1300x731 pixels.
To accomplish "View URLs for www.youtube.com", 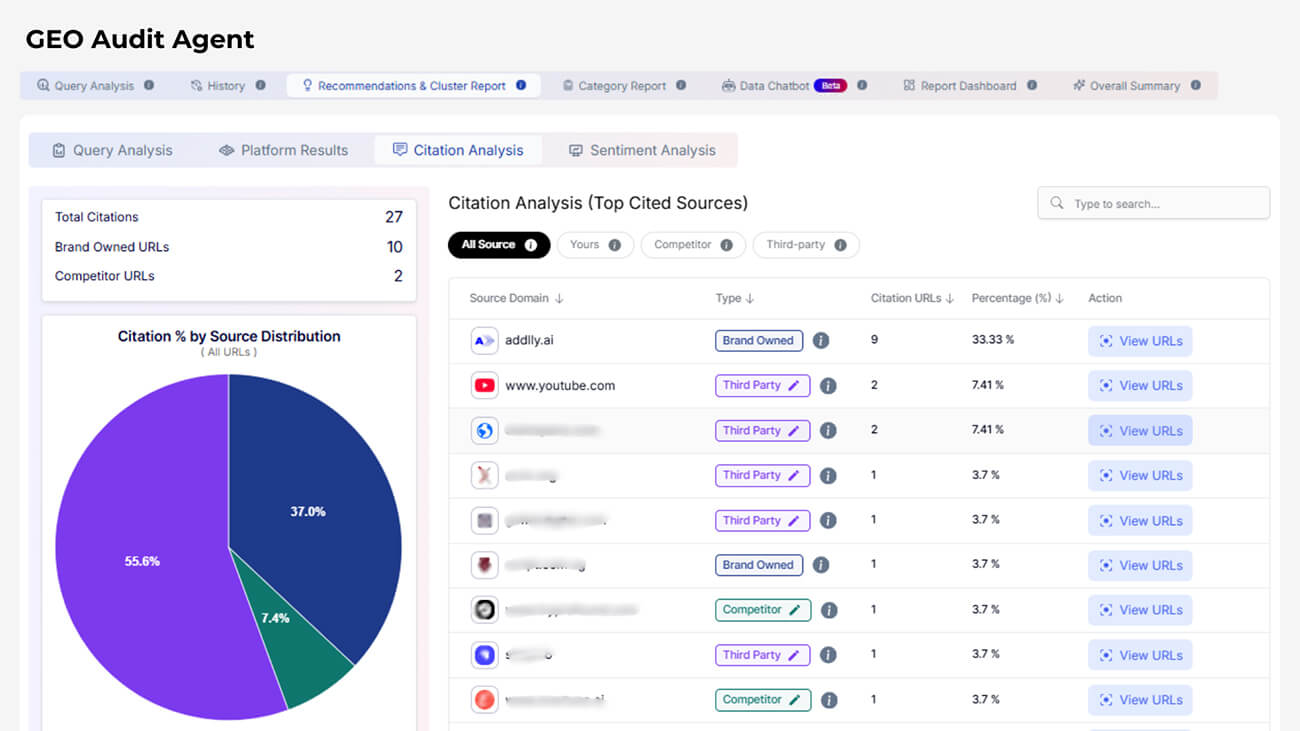I will [1140, 385].
